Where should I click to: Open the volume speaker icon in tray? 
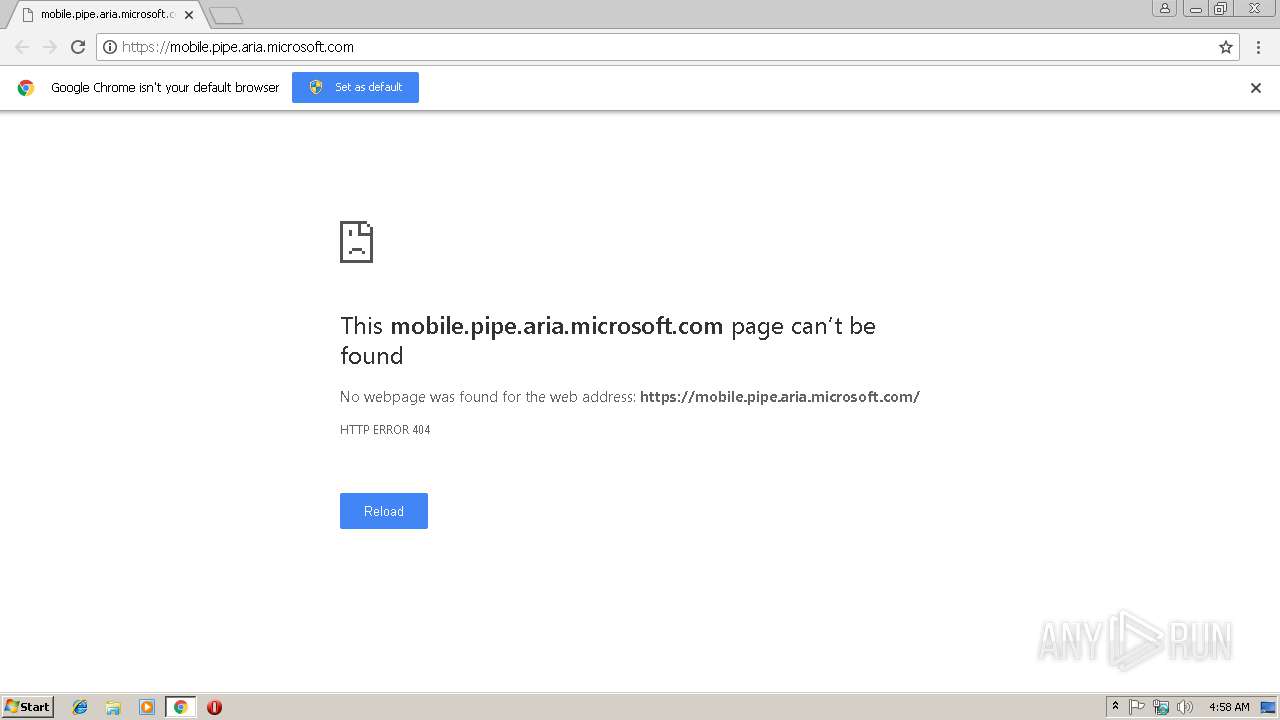1185,707
